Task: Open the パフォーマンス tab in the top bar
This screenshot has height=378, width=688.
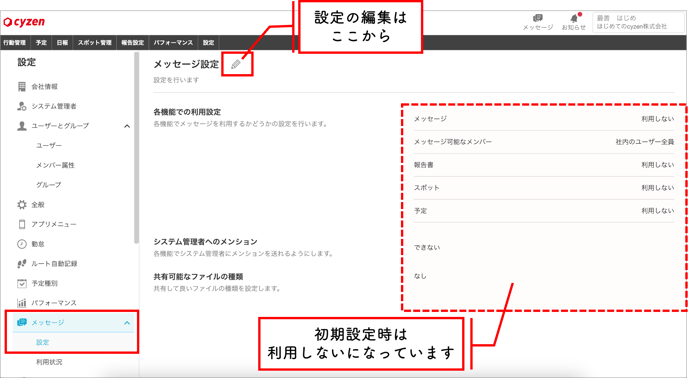Action: (173, 43)
